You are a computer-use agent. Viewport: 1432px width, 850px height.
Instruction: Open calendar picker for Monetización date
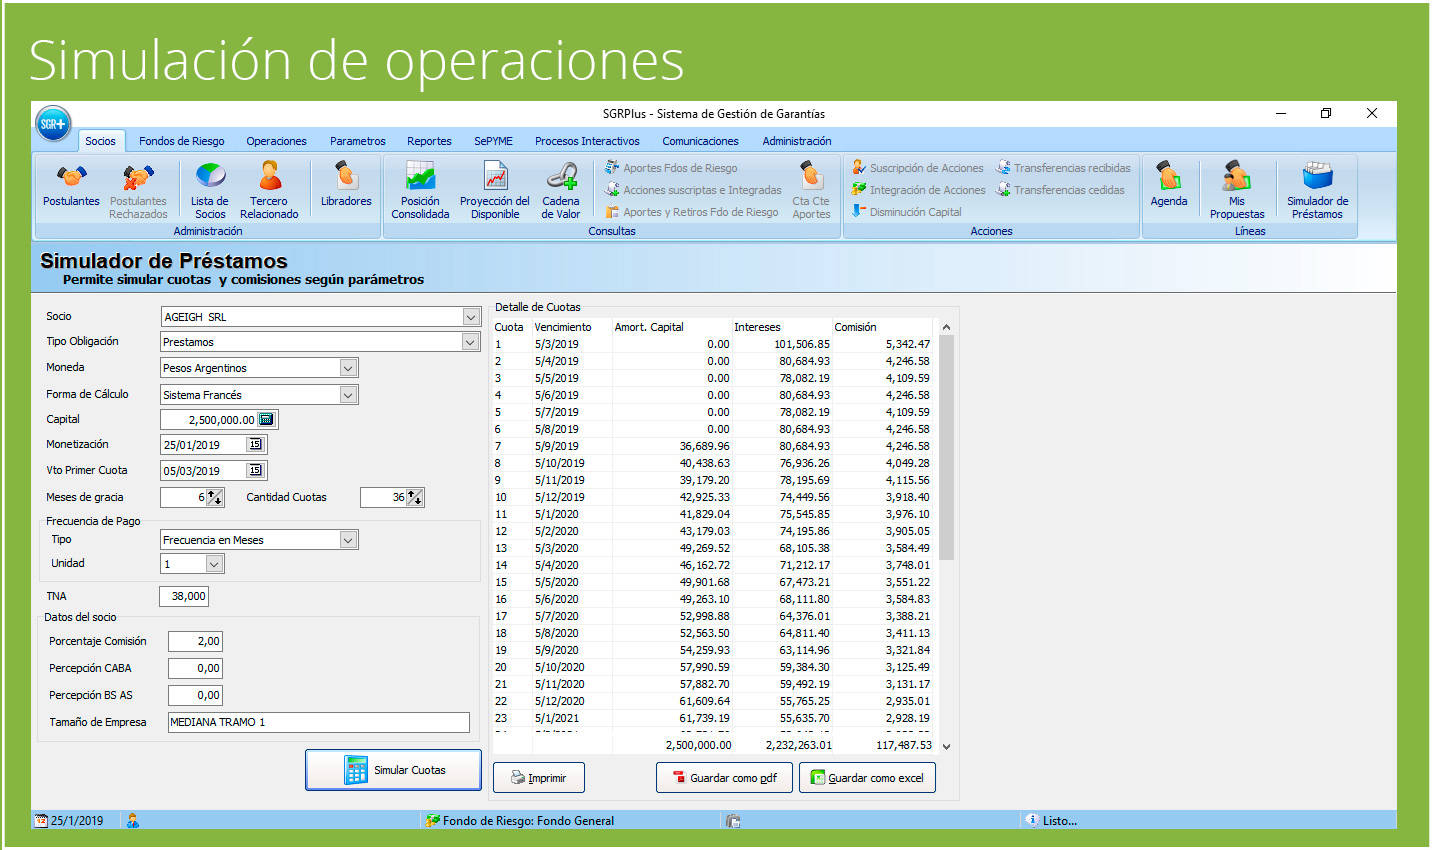click(x=255, y=445)
